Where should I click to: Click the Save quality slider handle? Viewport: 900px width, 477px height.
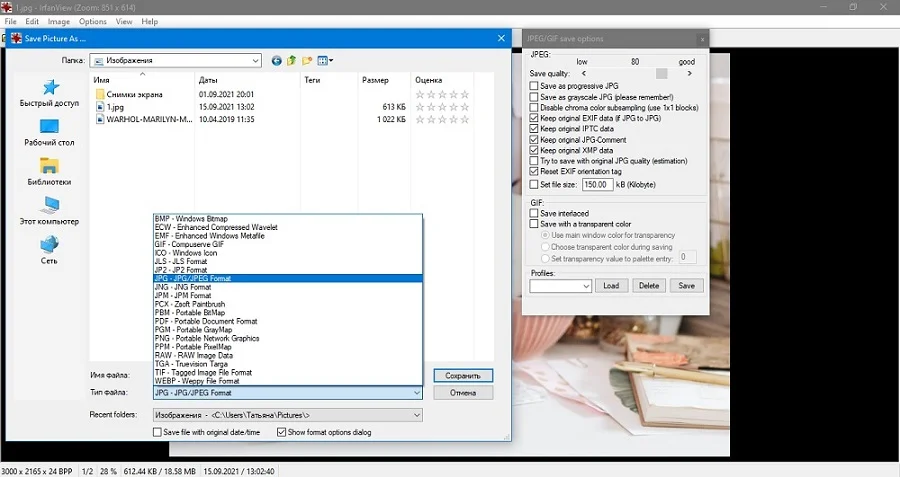point(662,73)
